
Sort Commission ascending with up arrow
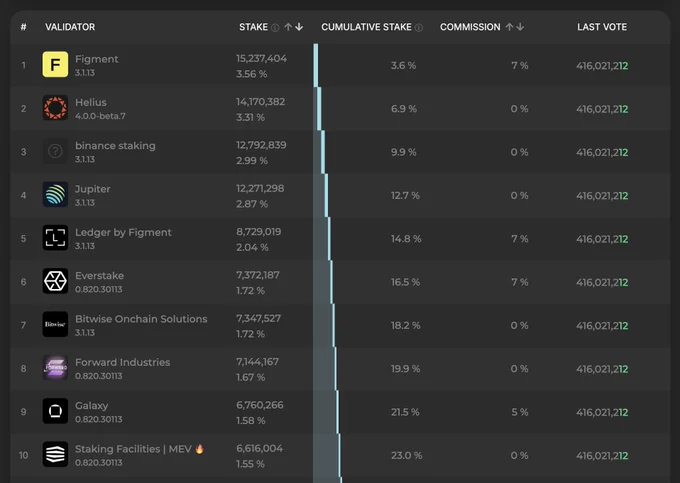tap(510, 27)
